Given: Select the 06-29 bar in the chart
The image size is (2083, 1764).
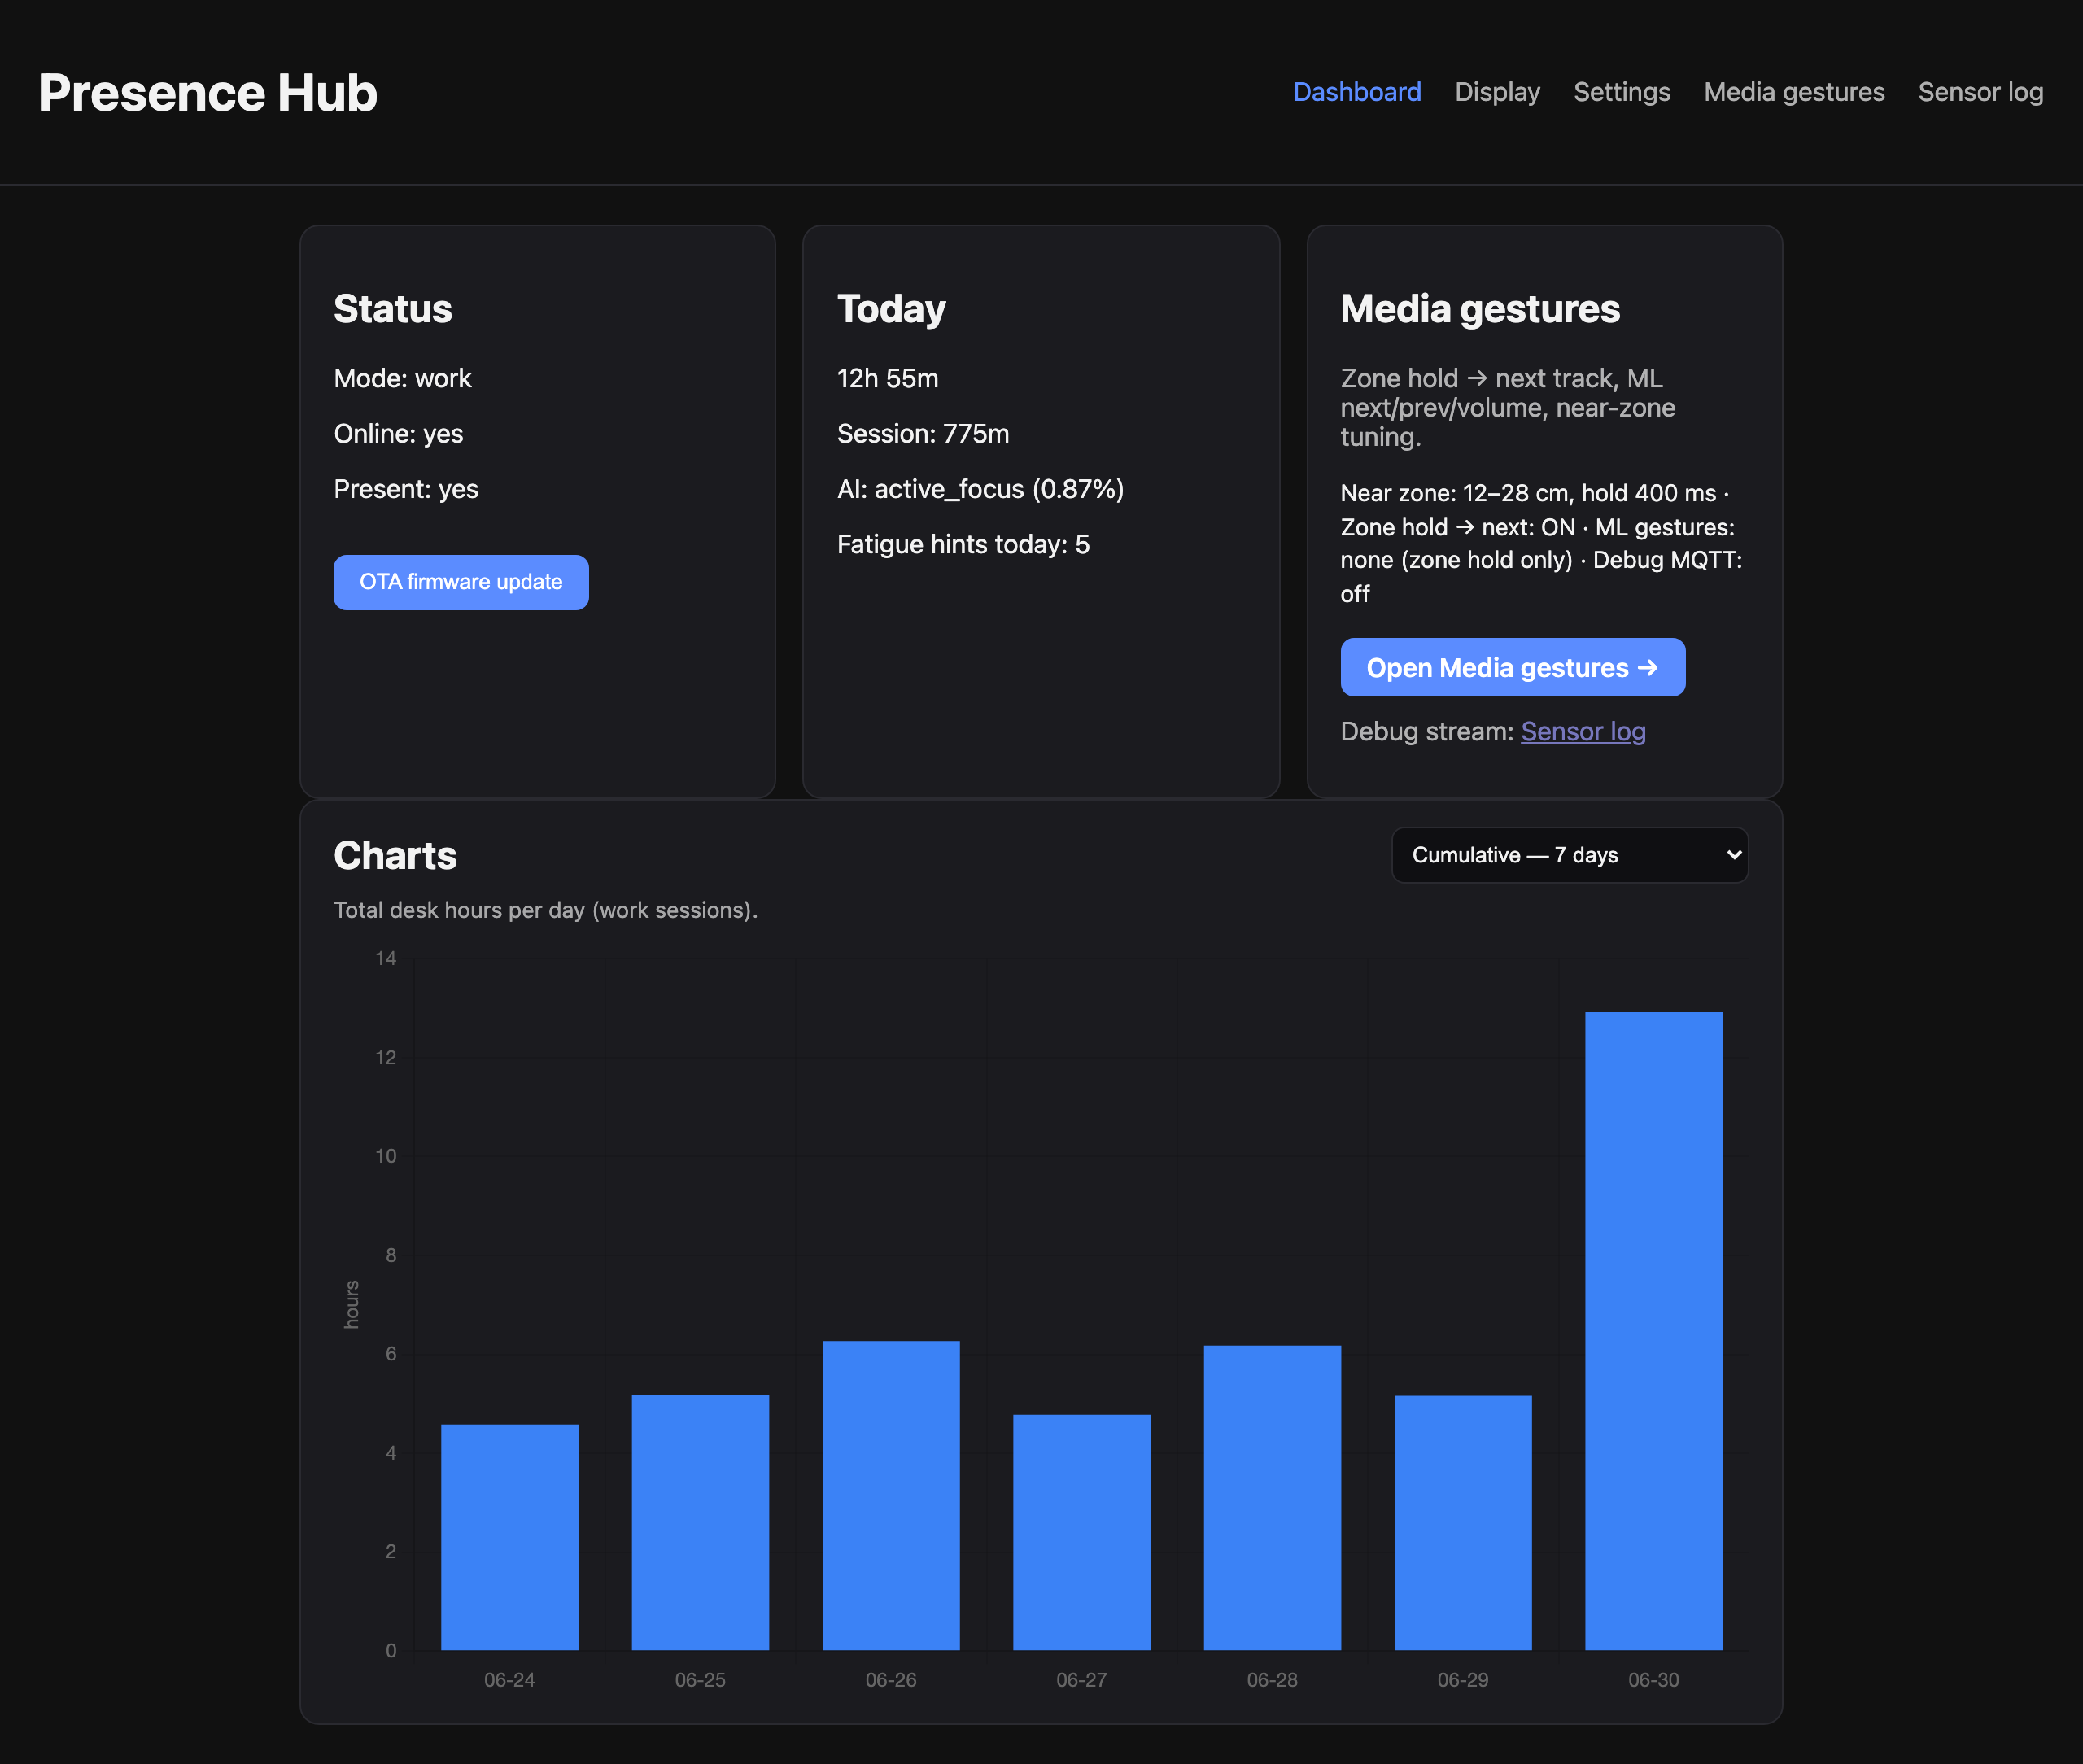Looking at the screenshot, I should pyautogui.click(x=1463, y=1522).
